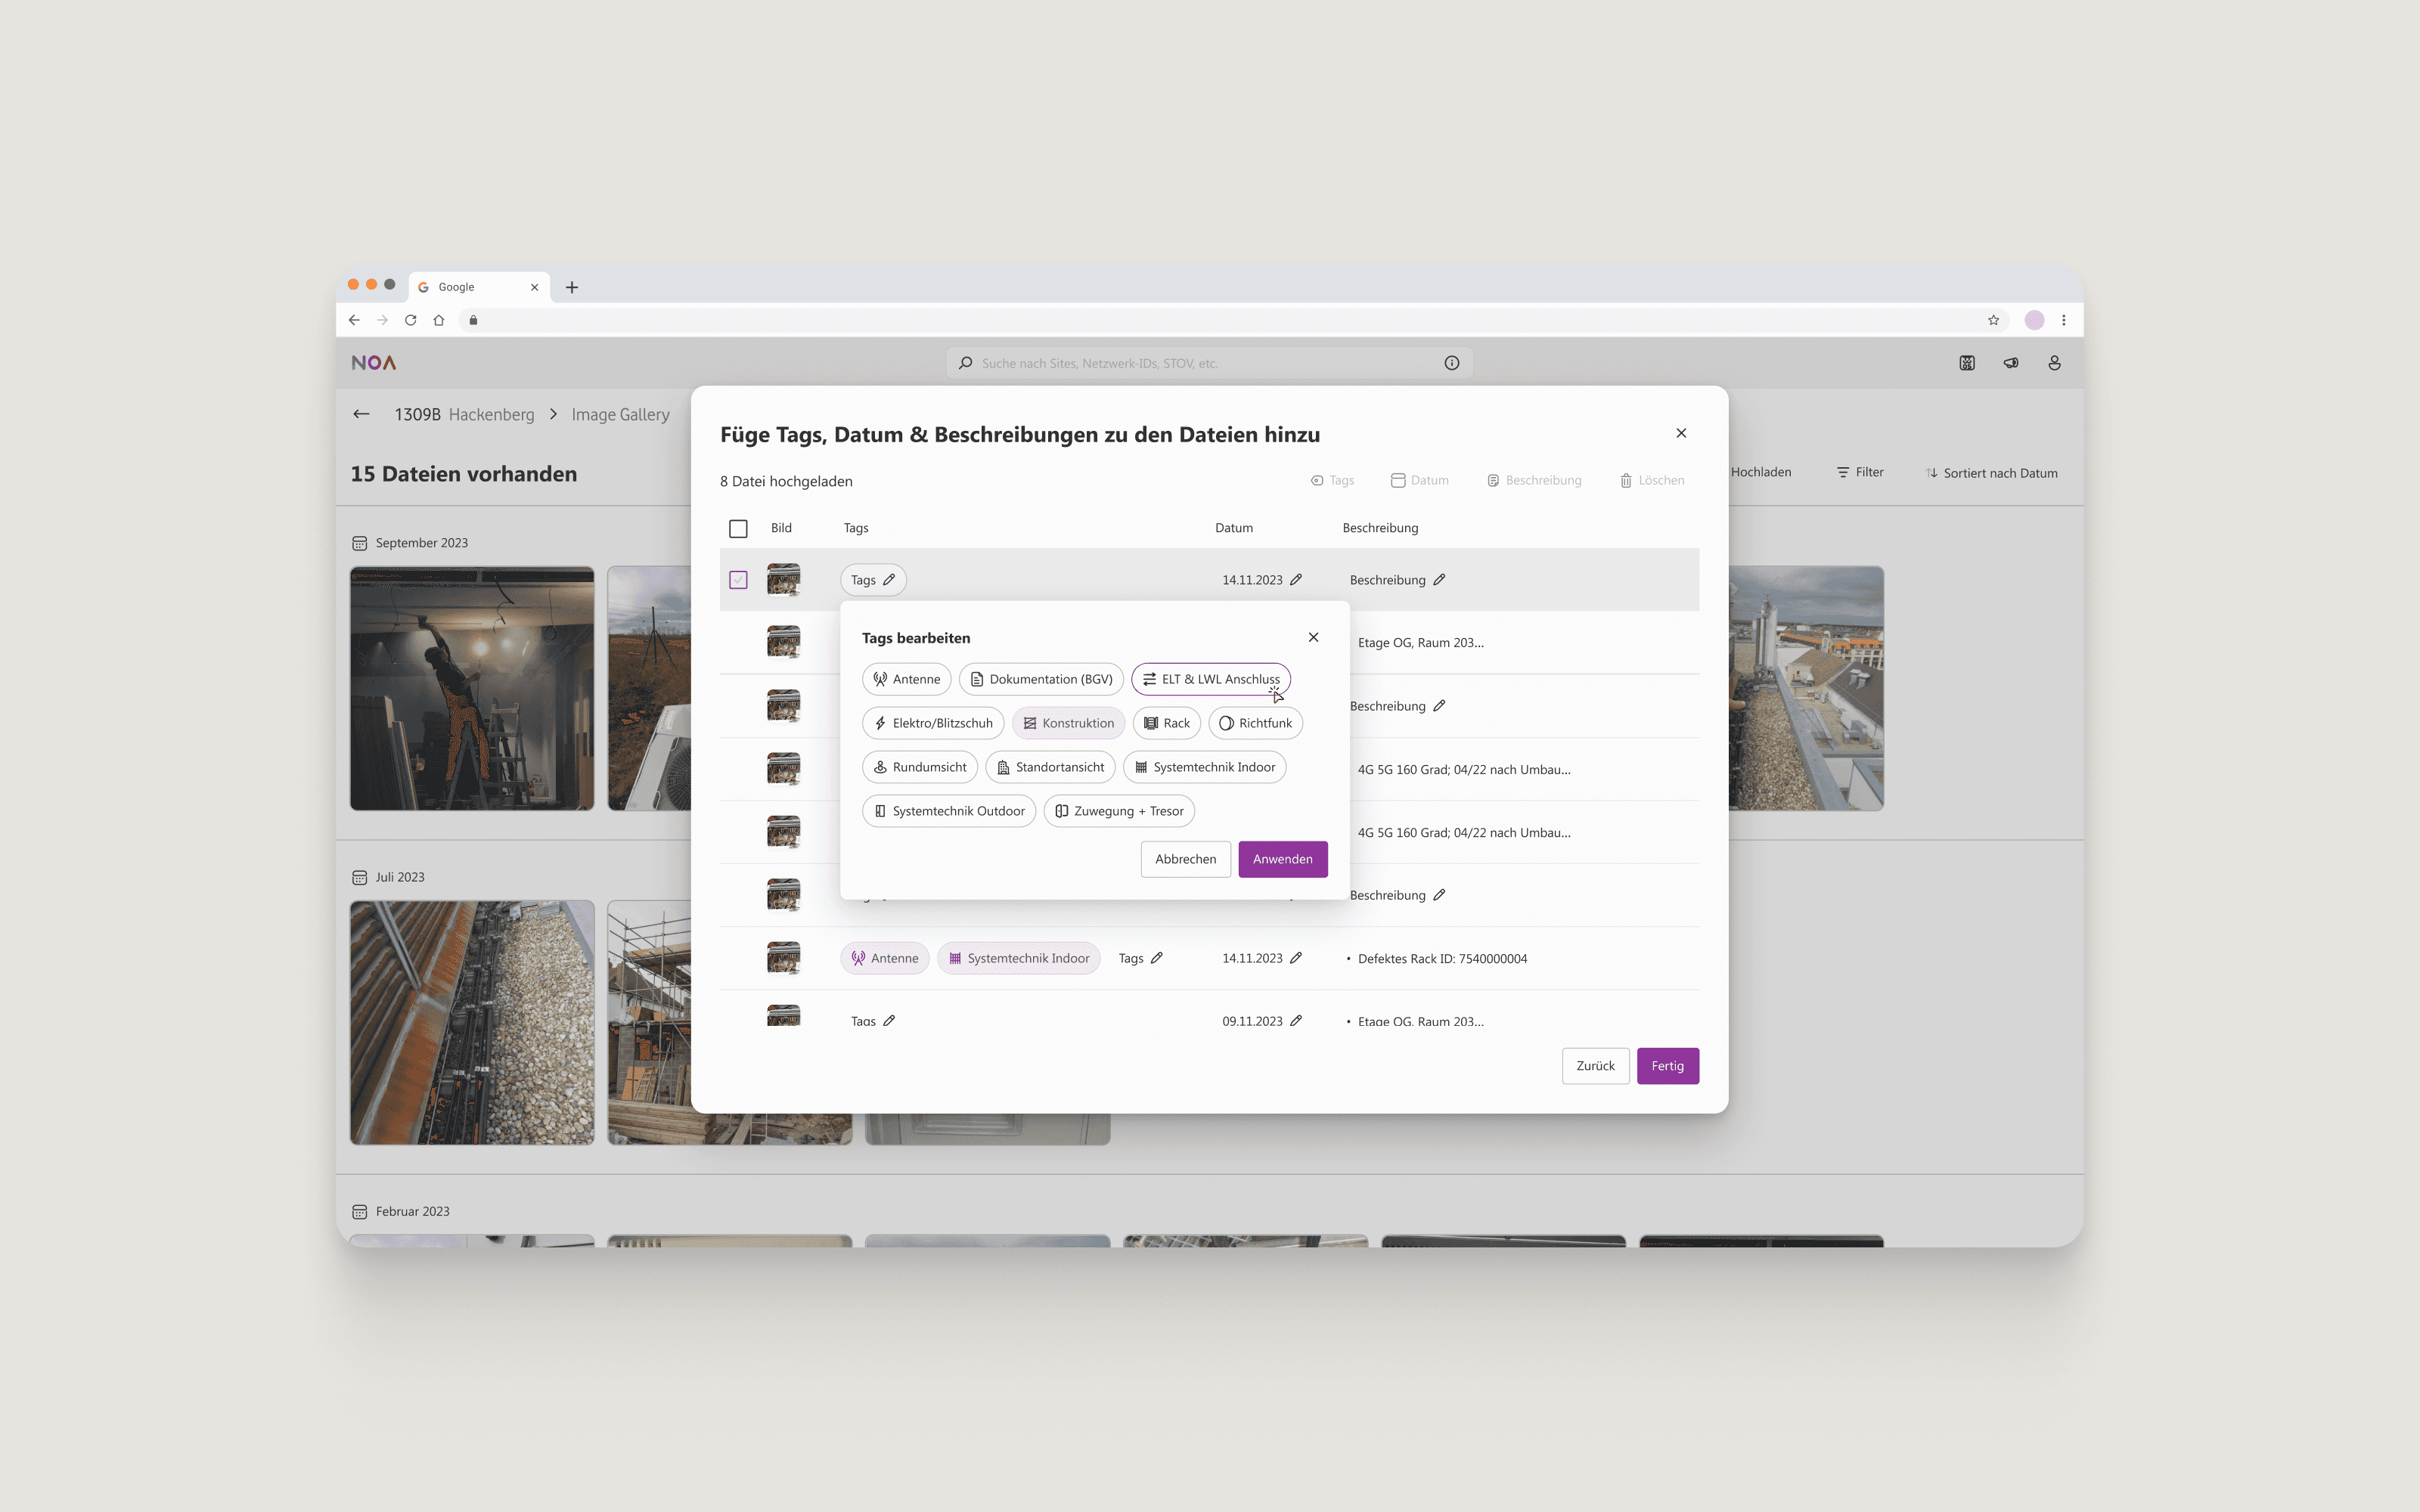2420x1512 pixels.
Task: Click bulk Datum toolbar action
Action: [x=1420, y=481]
